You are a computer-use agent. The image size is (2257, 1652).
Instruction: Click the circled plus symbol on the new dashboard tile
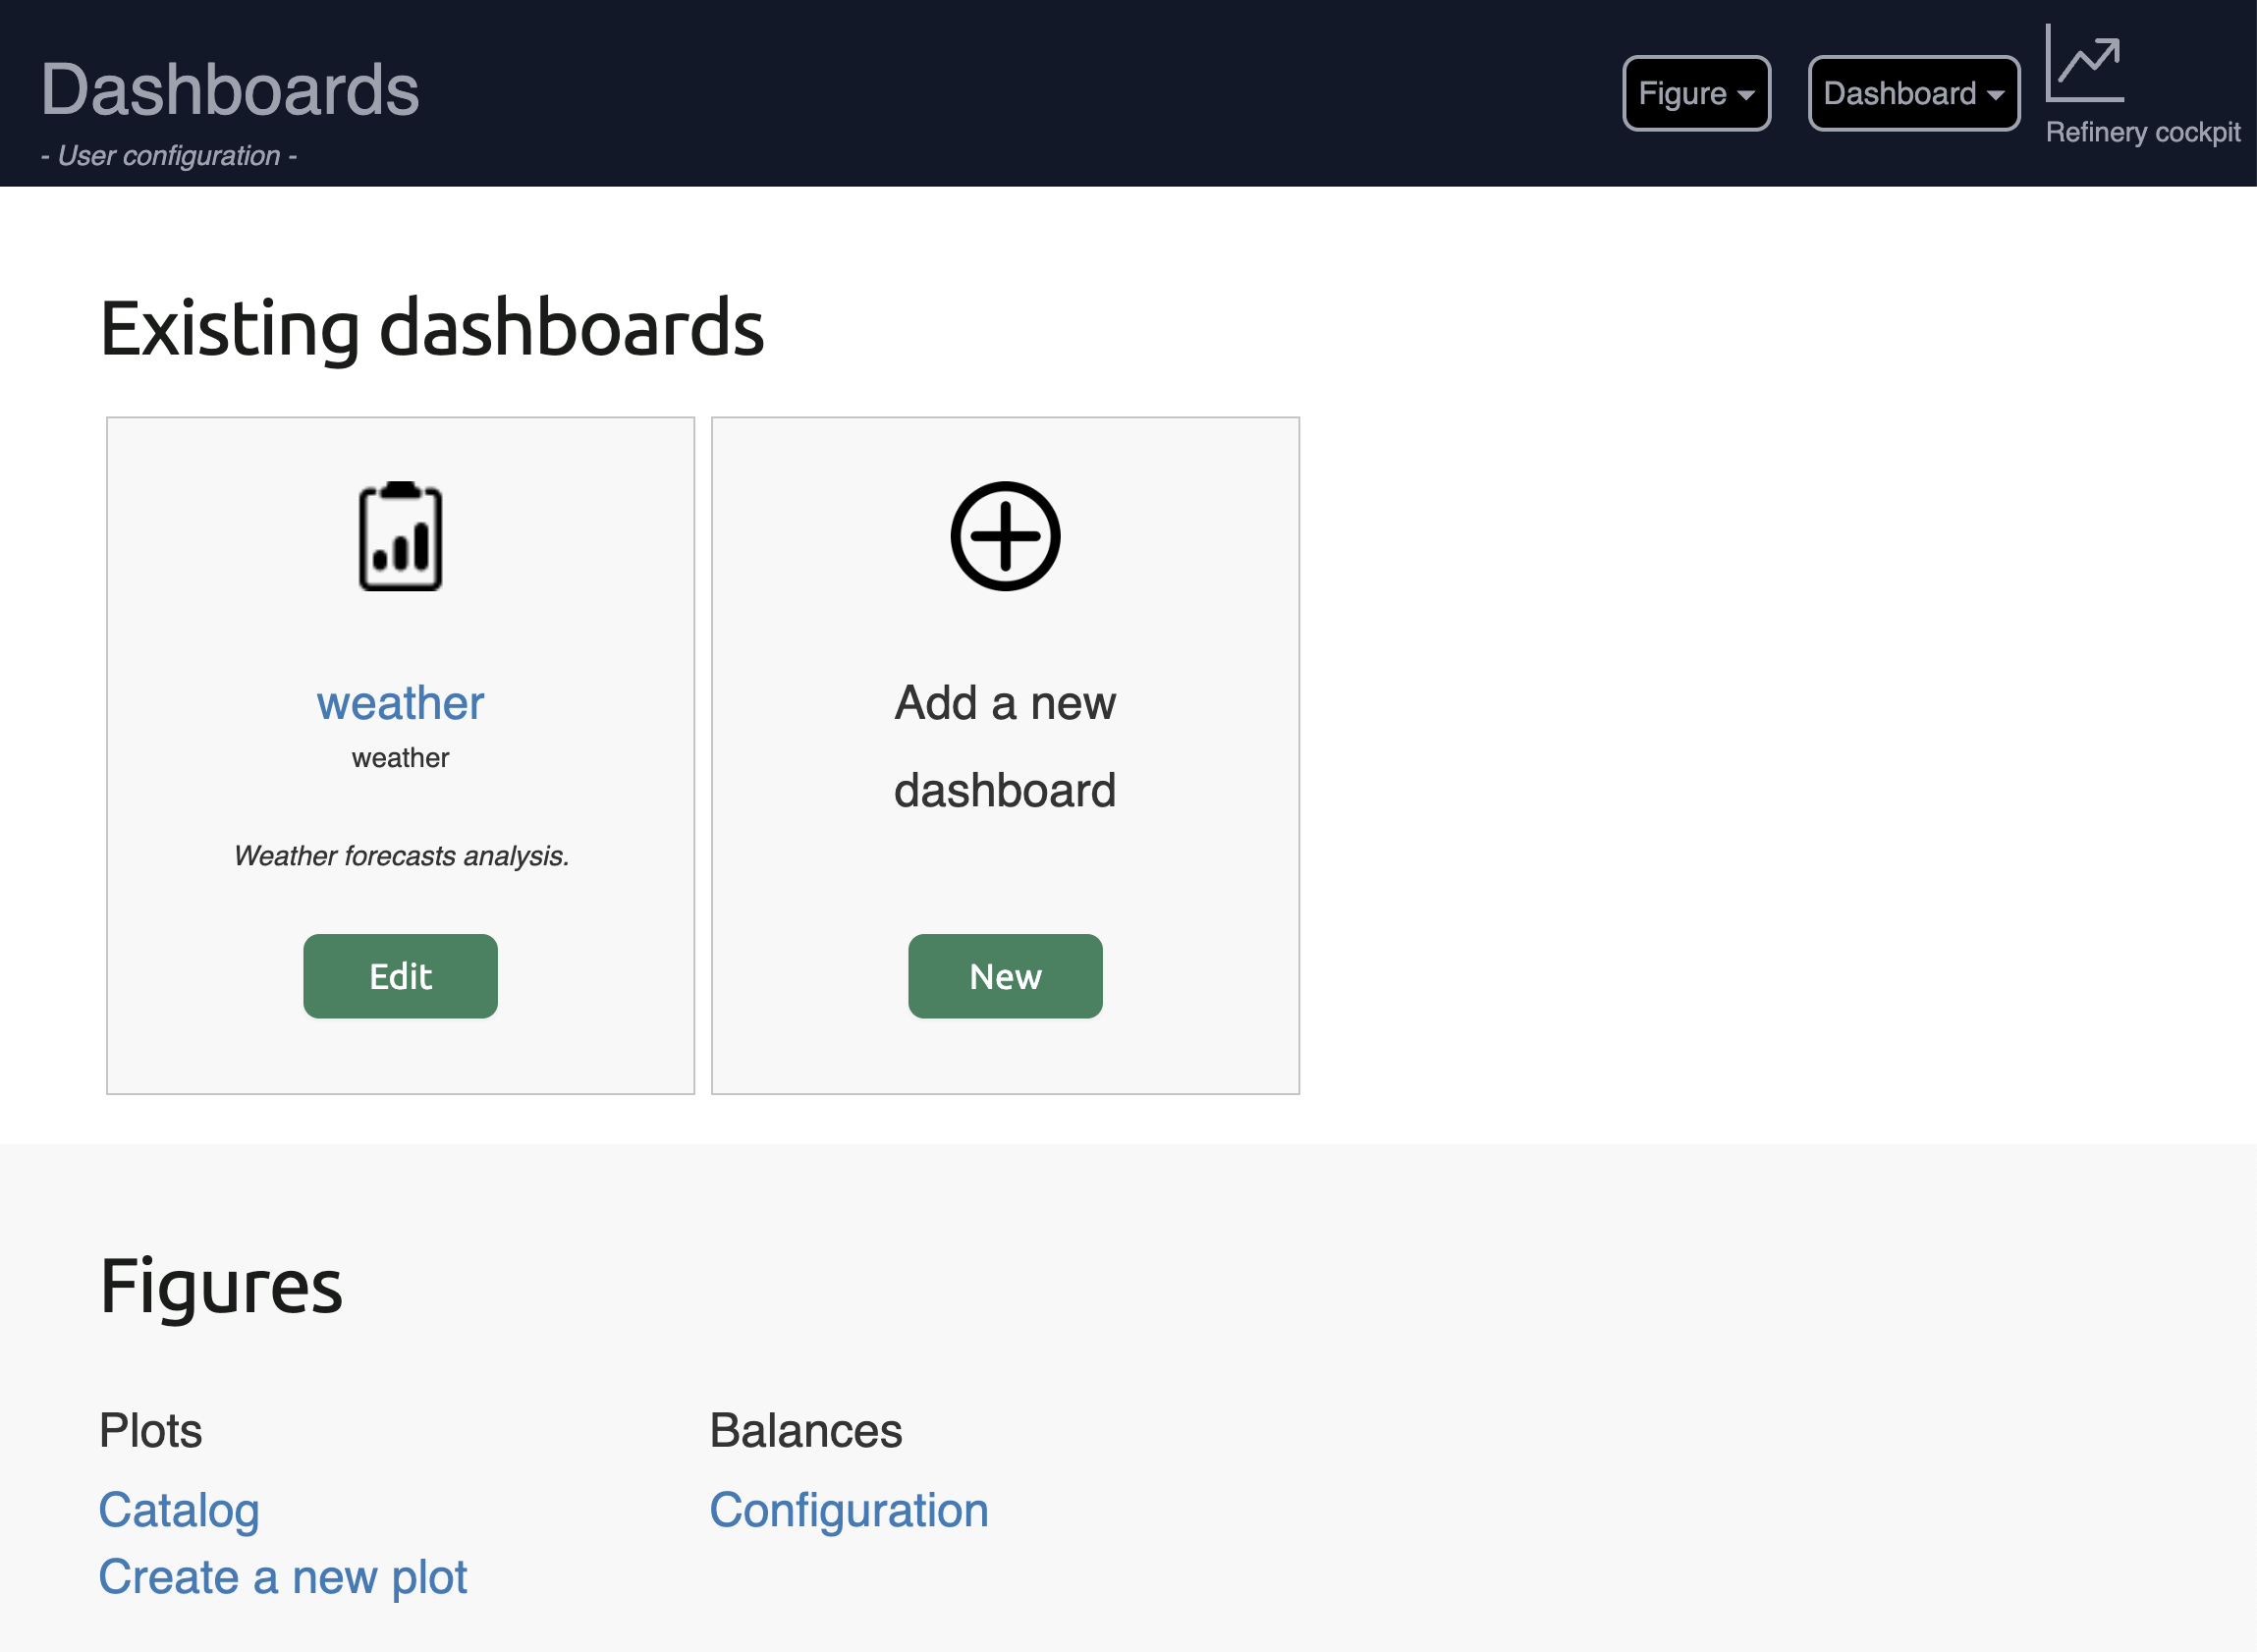pyautogui.click(x=1004, y=536)
